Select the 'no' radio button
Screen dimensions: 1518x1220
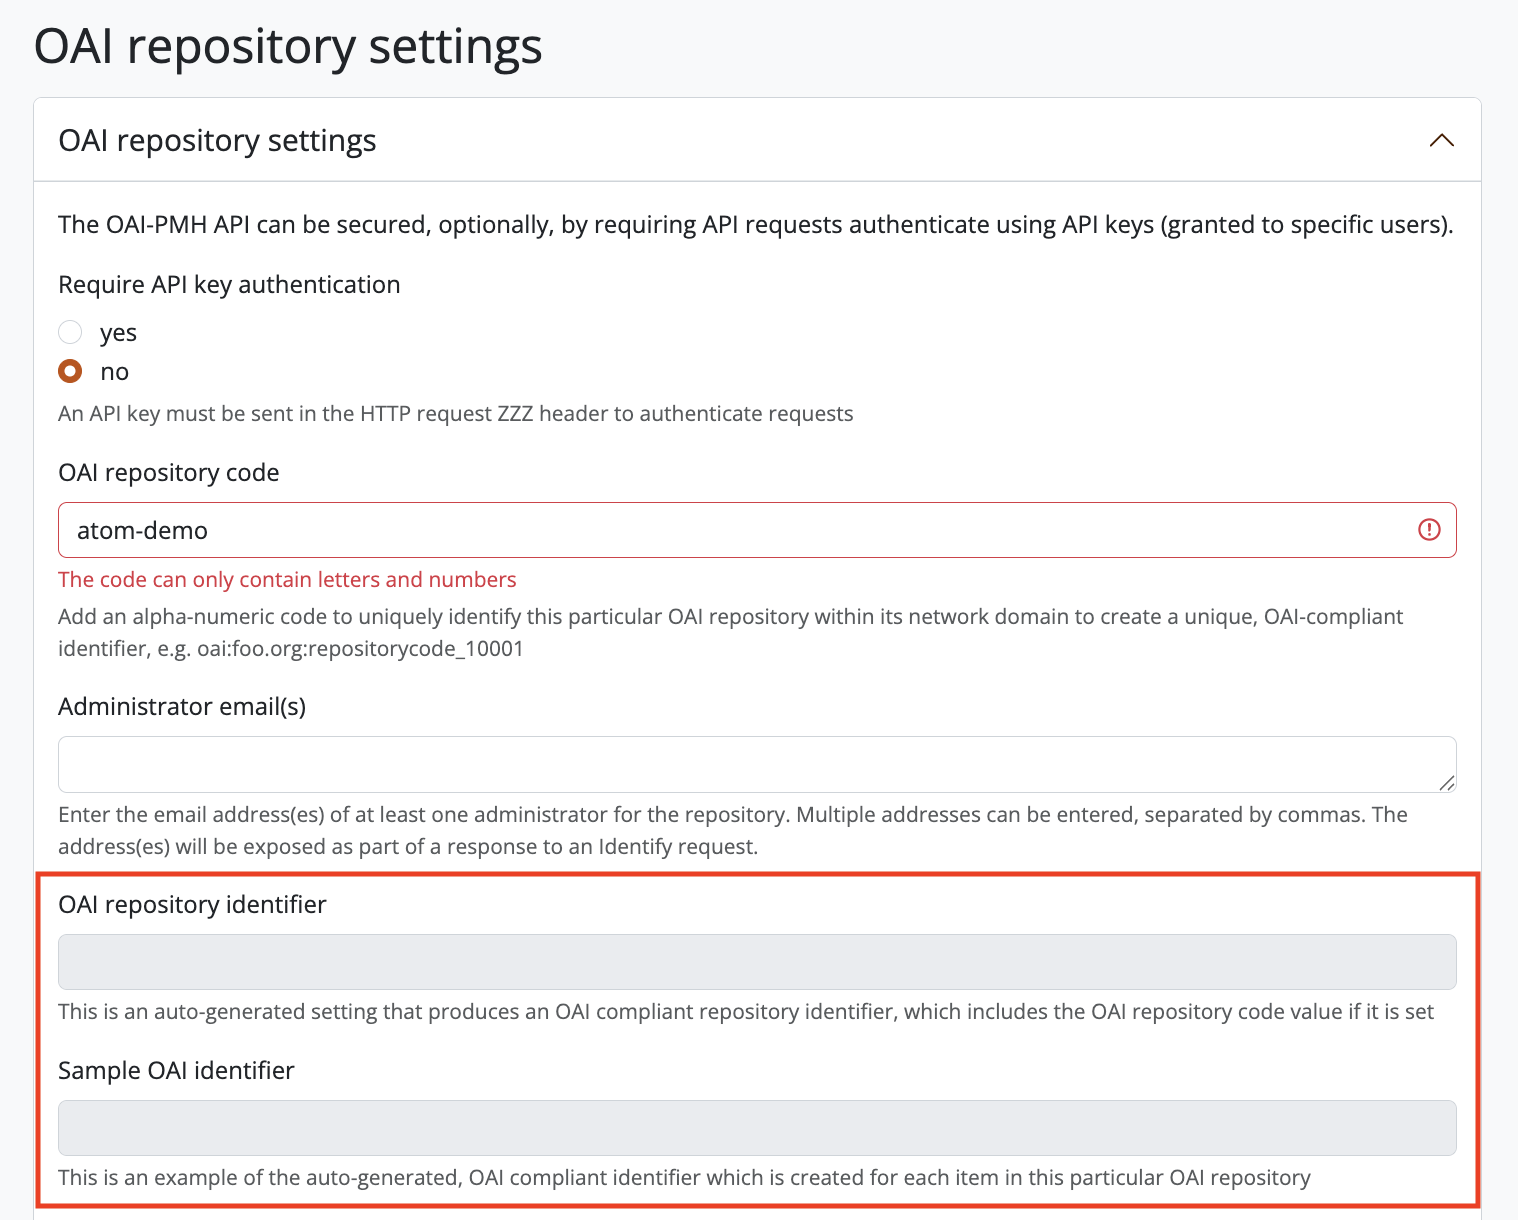click(70, 372)
